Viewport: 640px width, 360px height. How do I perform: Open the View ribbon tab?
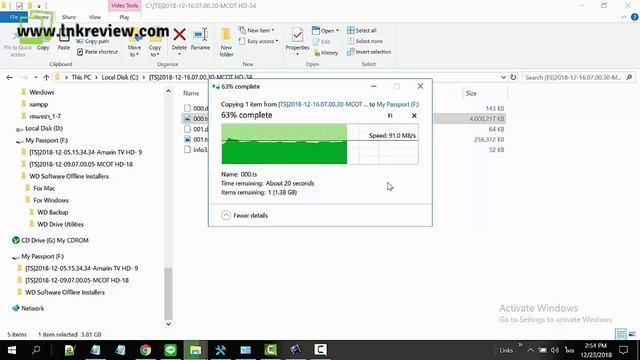click(95, 17)
